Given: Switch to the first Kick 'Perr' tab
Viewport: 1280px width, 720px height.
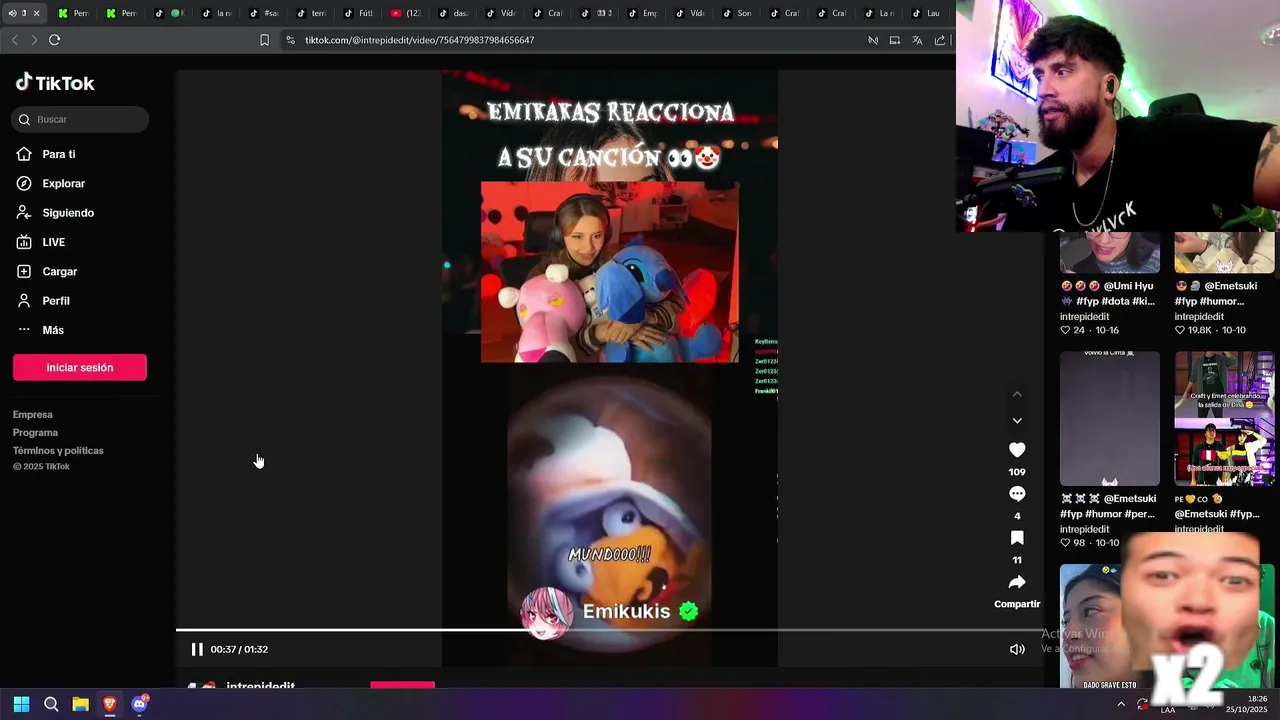Looking at the screenshot, I should point(74,13).
